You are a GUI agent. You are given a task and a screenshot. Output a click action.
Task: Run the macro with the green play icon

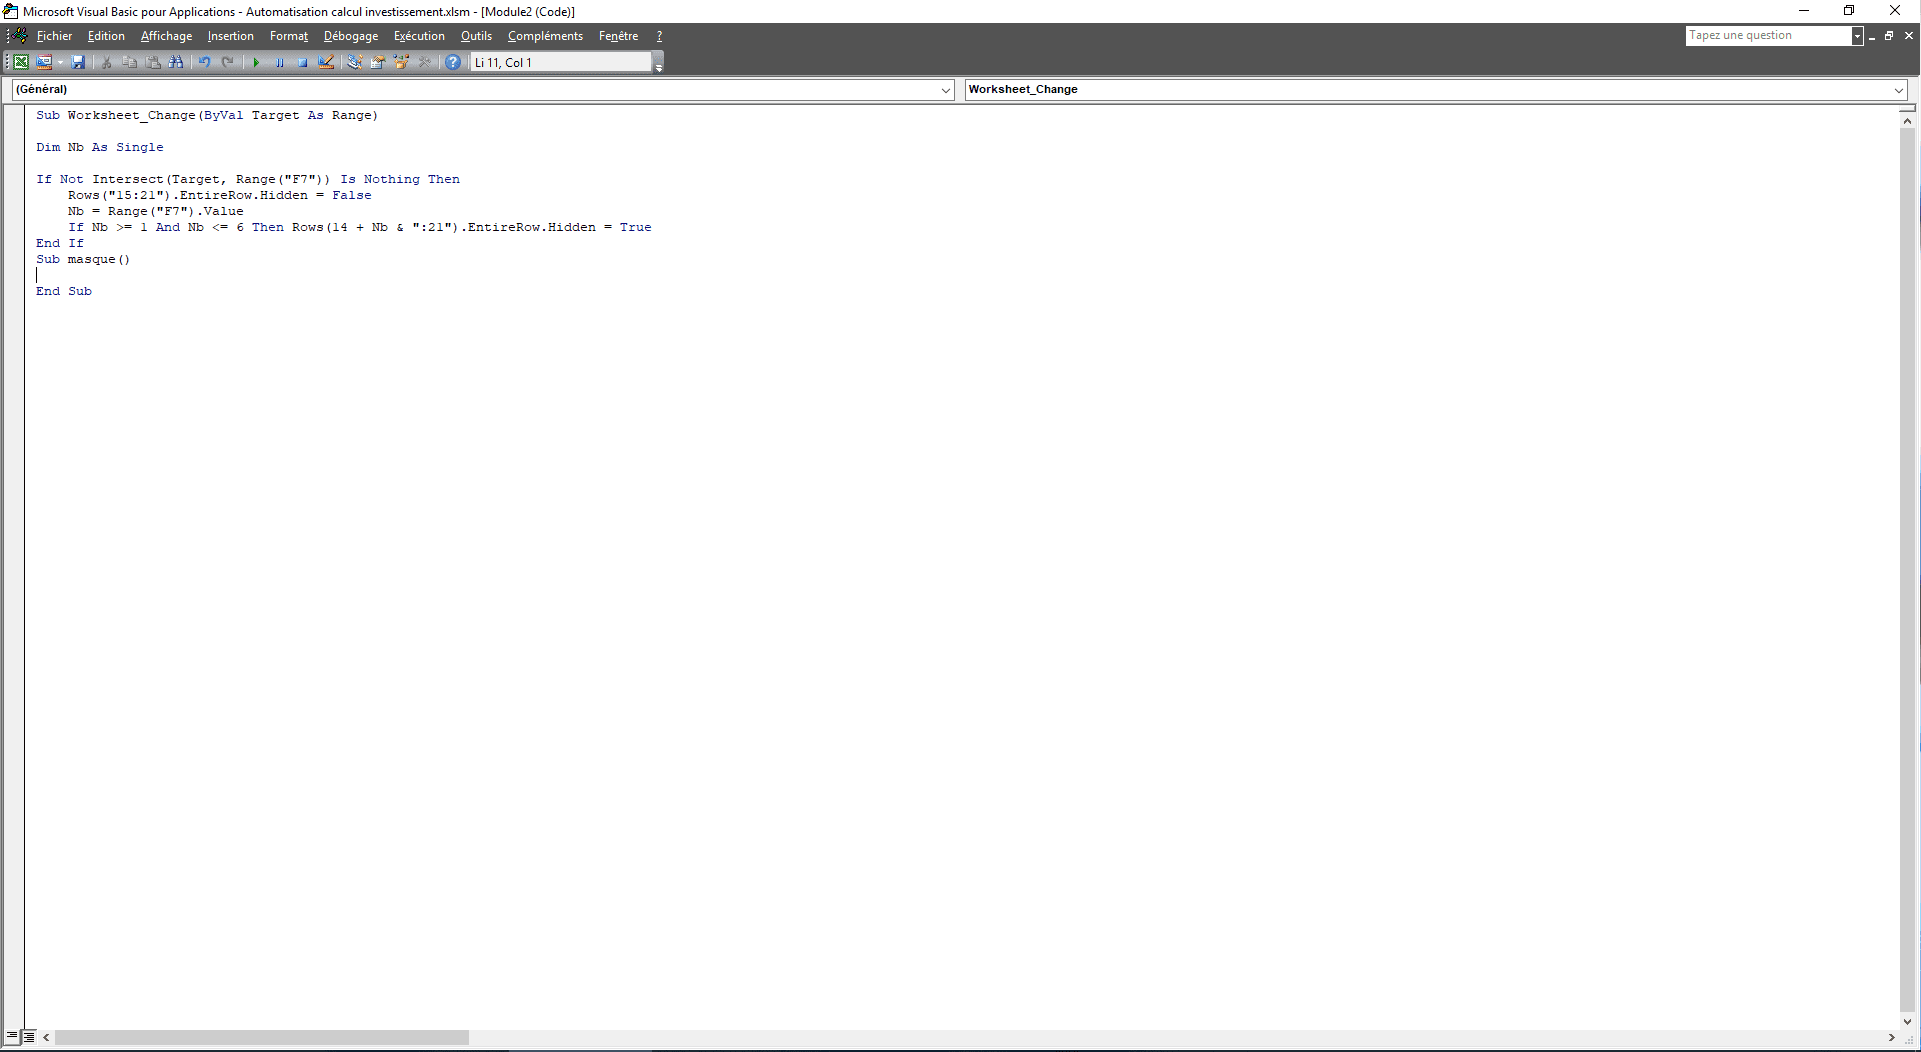256,62
